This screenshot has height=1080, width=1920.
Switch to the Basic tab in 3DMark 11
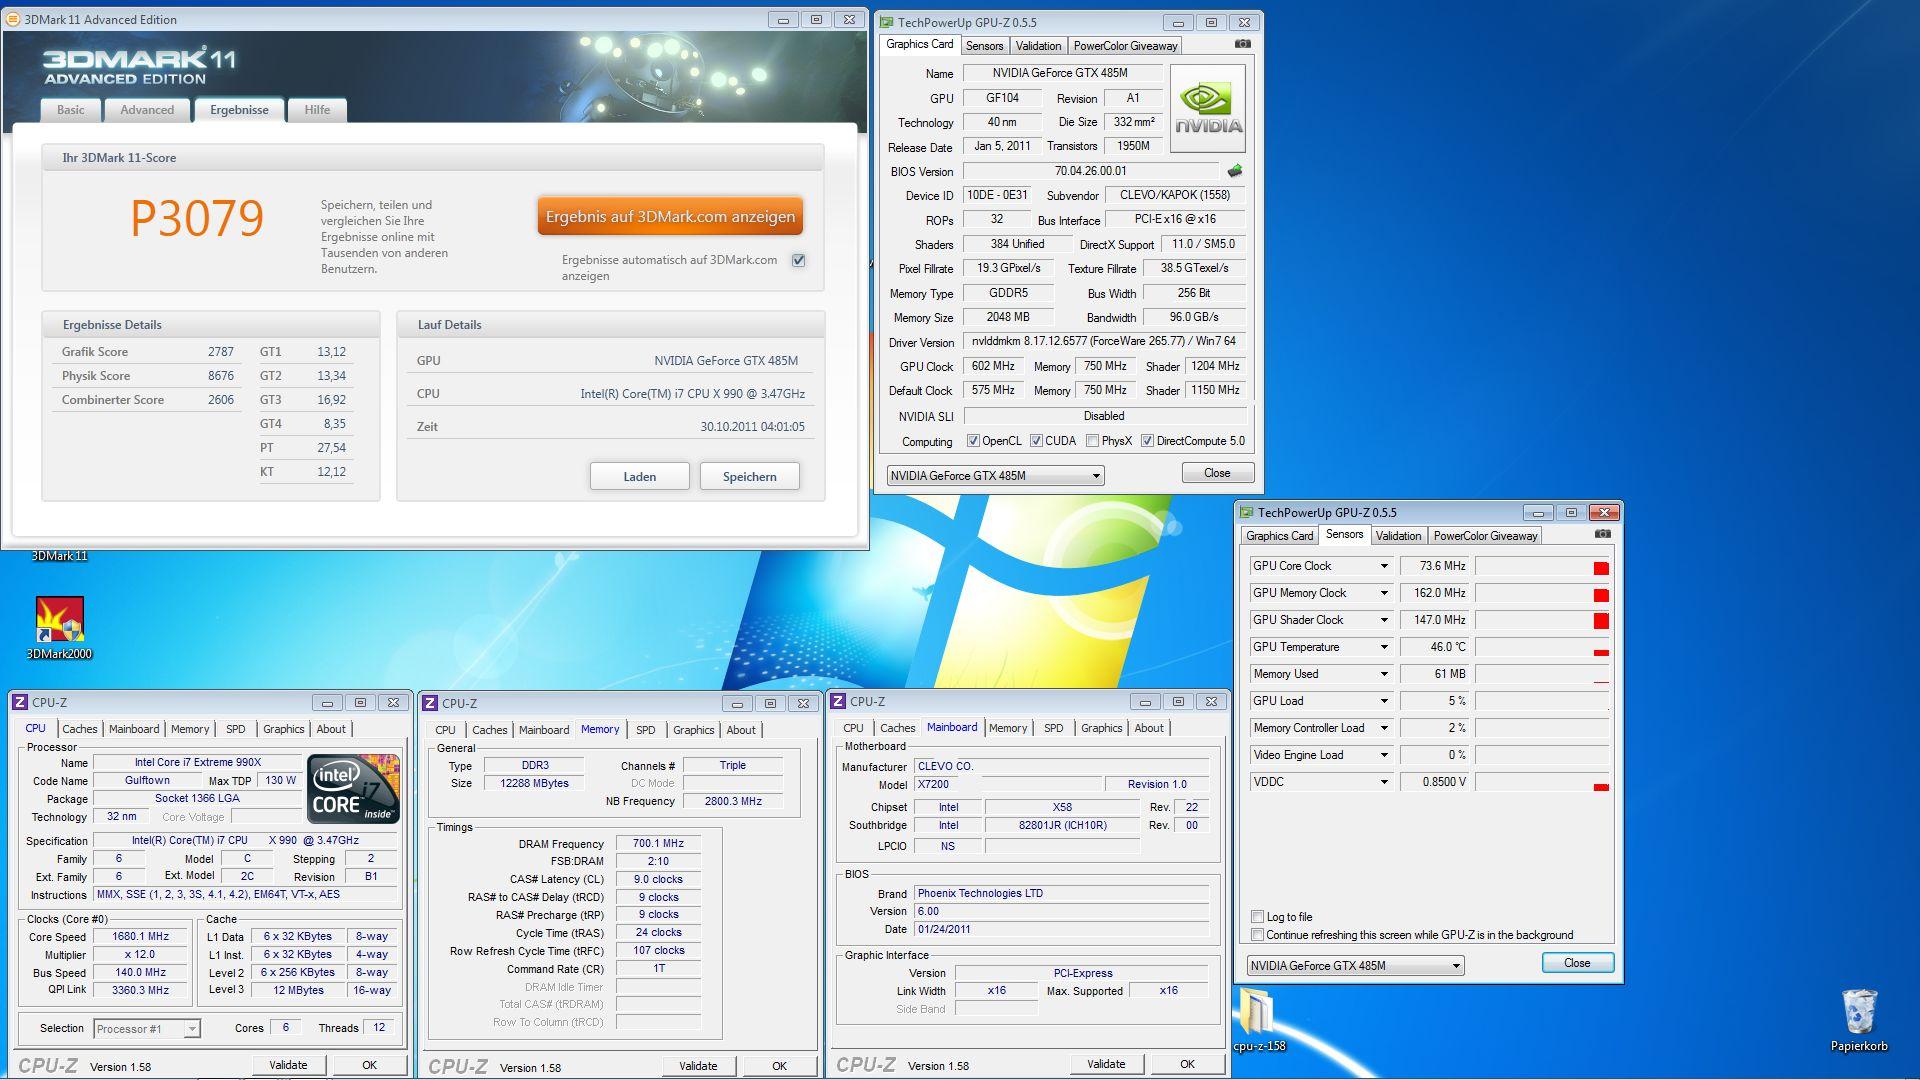coord(70,110)
